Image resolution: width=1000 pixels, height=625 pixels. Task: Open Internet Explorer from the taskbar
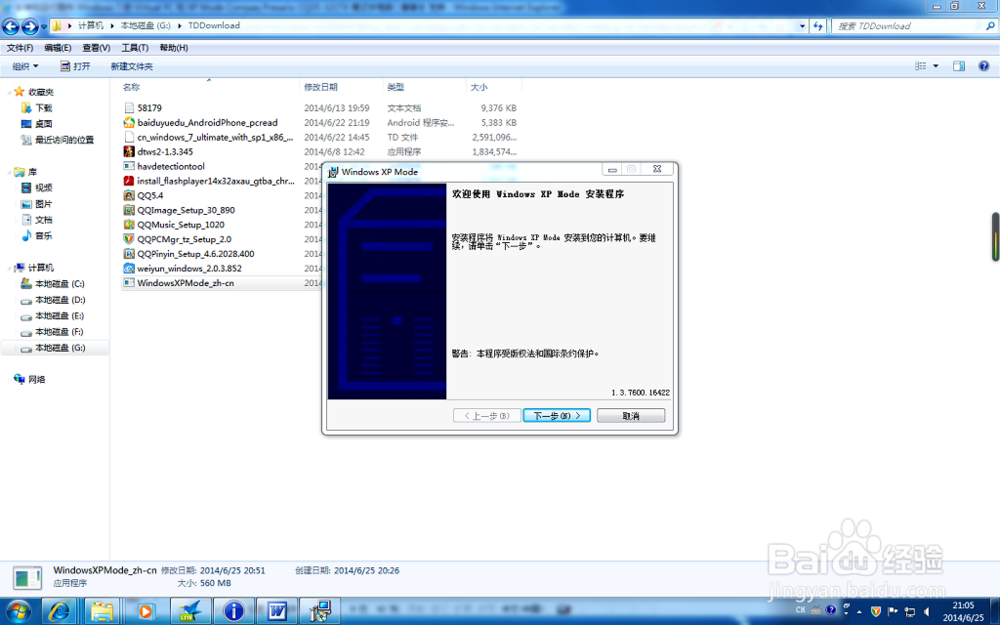click(59, 612)
